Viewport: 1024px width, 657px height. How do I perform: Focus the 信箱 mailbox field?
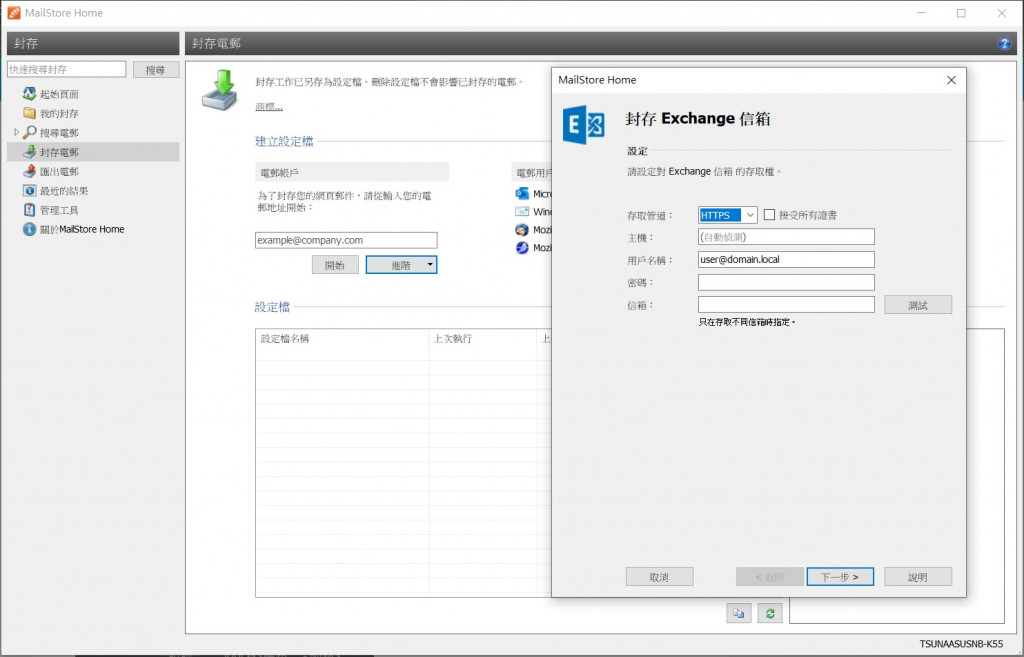(786, 304)
